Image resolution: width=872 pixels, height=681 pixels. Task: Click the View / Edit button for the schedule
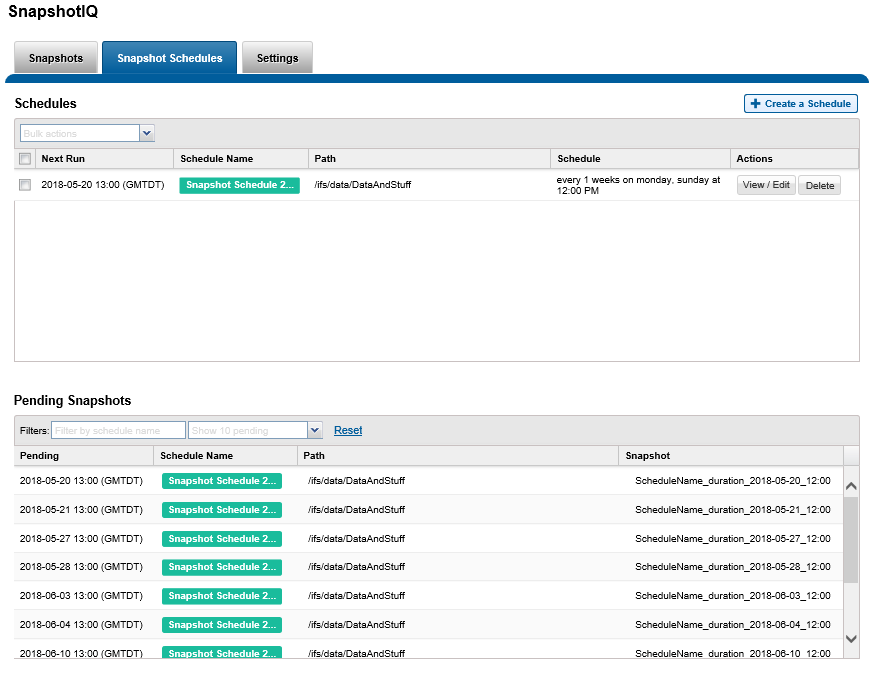pos(766,185)
